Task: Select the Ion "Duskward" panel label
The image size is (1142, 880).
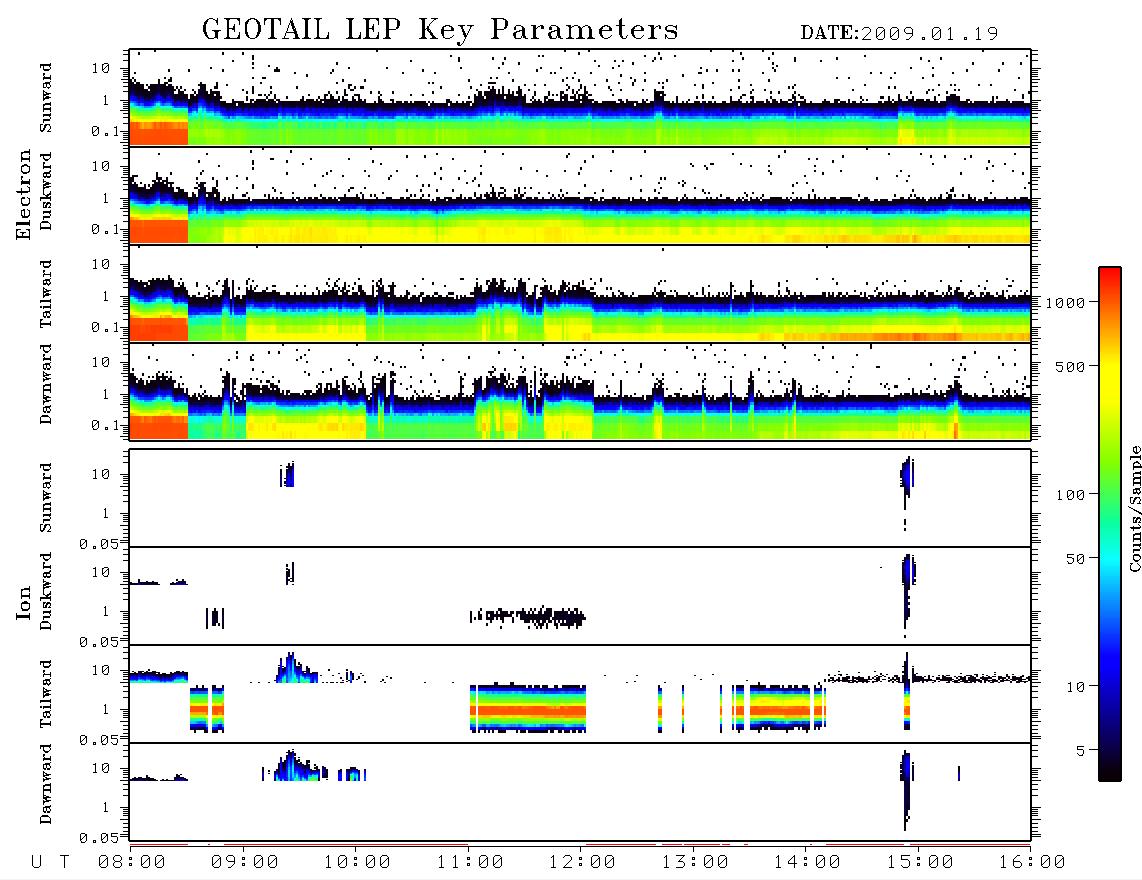Action: pos(46,592)
